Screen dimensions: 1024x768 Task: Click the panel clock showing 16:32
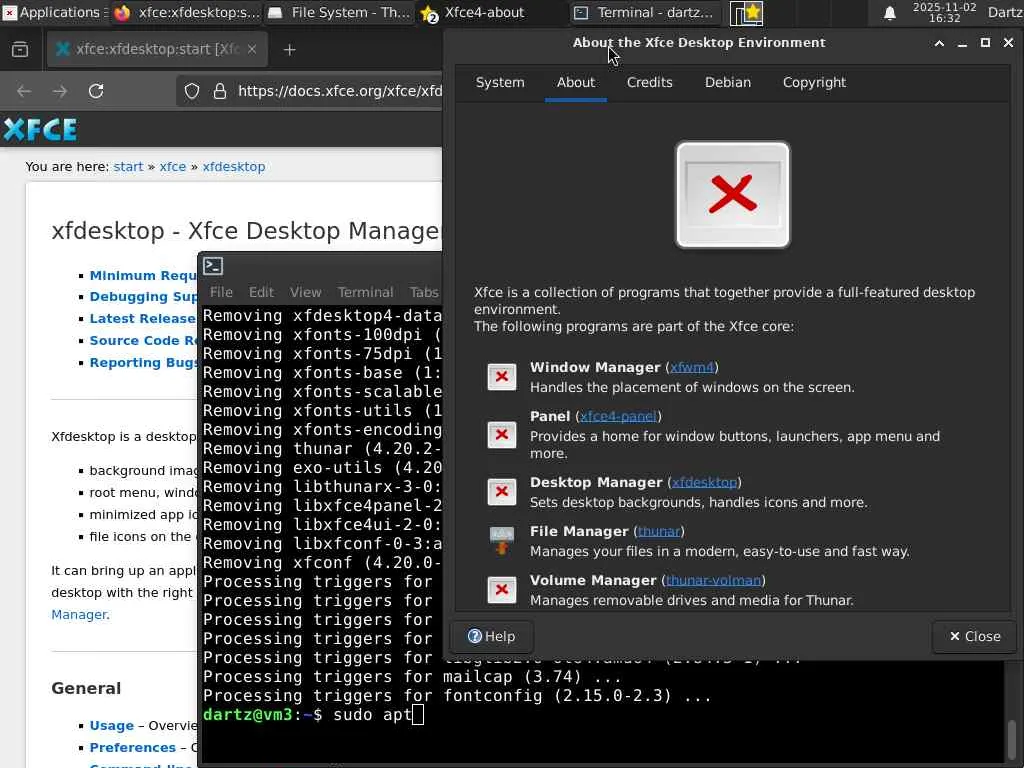pos(944,12)
